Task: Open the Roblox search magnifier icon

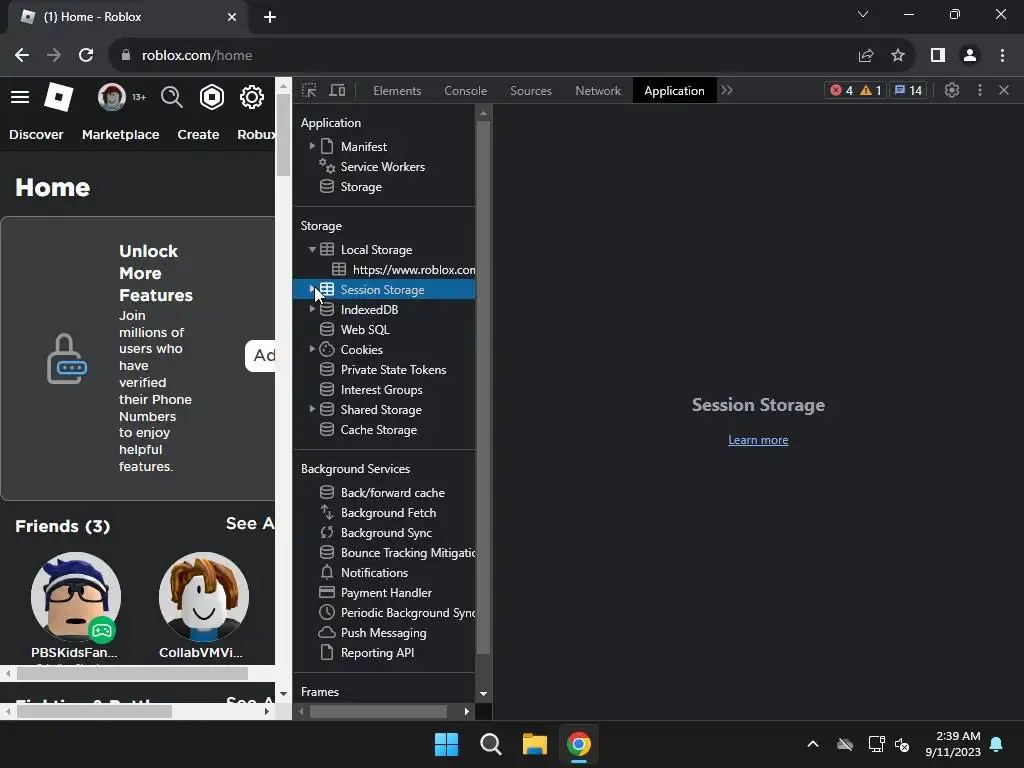Action: [x=172, y=97]
